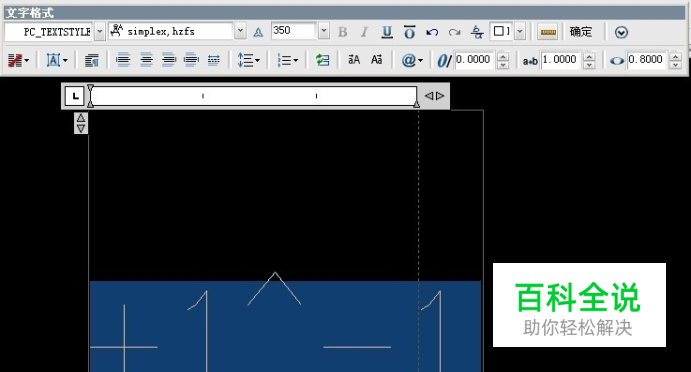
Task: Open the @ Symbol menu
Action: click(x=412, y=60)
